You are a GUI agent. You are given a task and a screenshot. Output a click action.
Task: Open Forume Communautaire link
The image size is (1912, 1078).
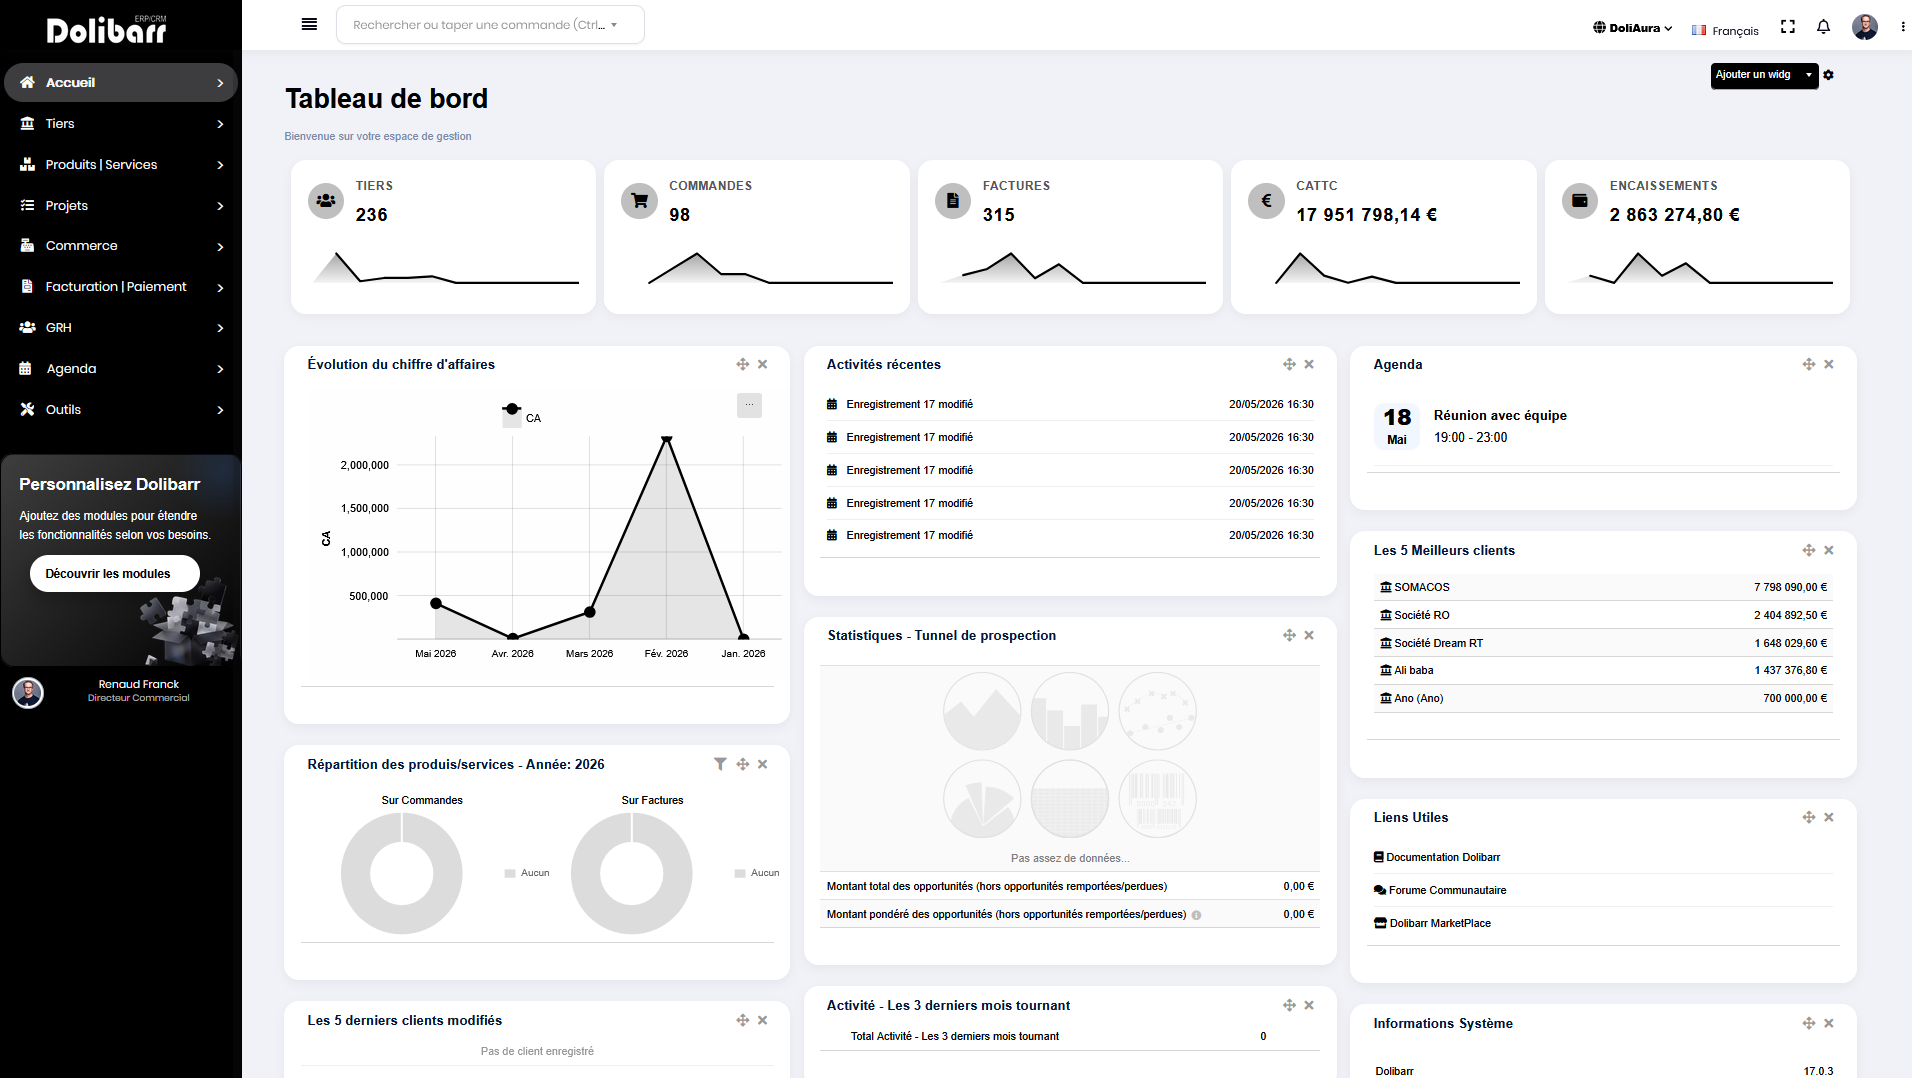(1440, 891)
